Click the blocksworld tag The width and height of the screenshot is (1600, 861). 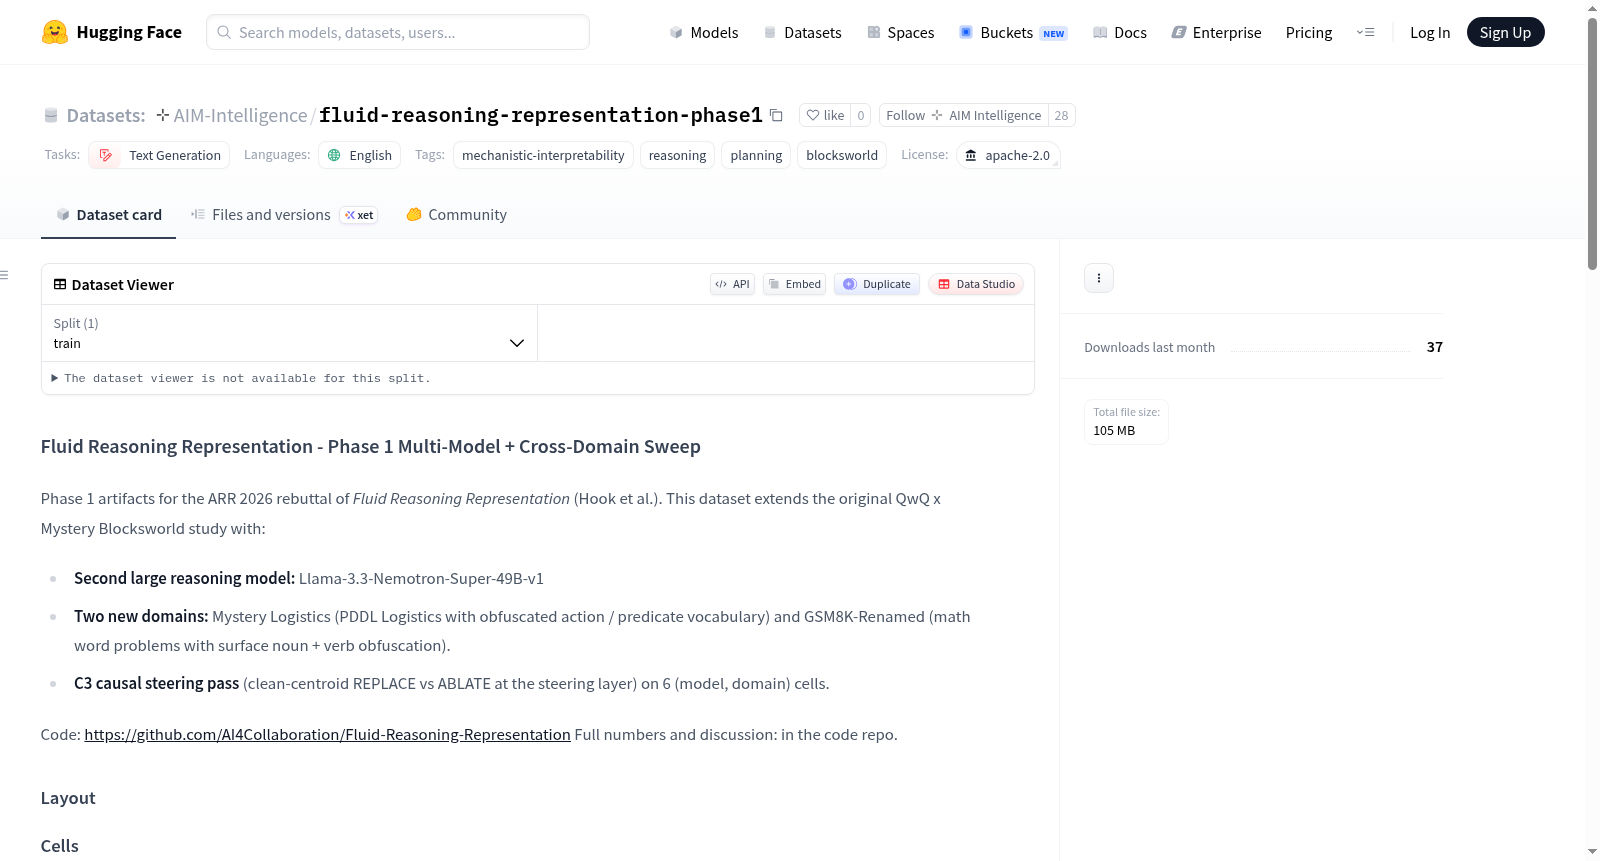coord(842,155)
